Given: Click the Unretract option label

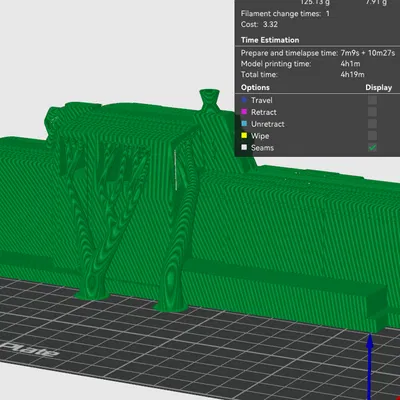Looking at the screenshot, I should tap(268, 124).
